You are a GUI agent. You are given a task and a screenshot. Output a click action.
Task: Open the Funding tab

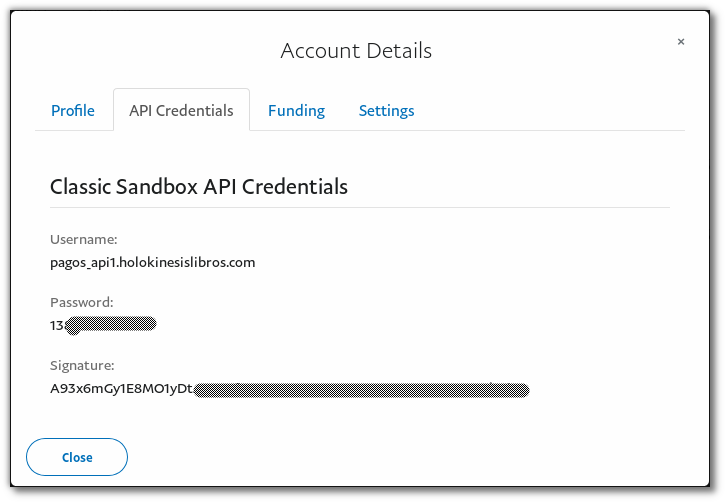[296, 111]
